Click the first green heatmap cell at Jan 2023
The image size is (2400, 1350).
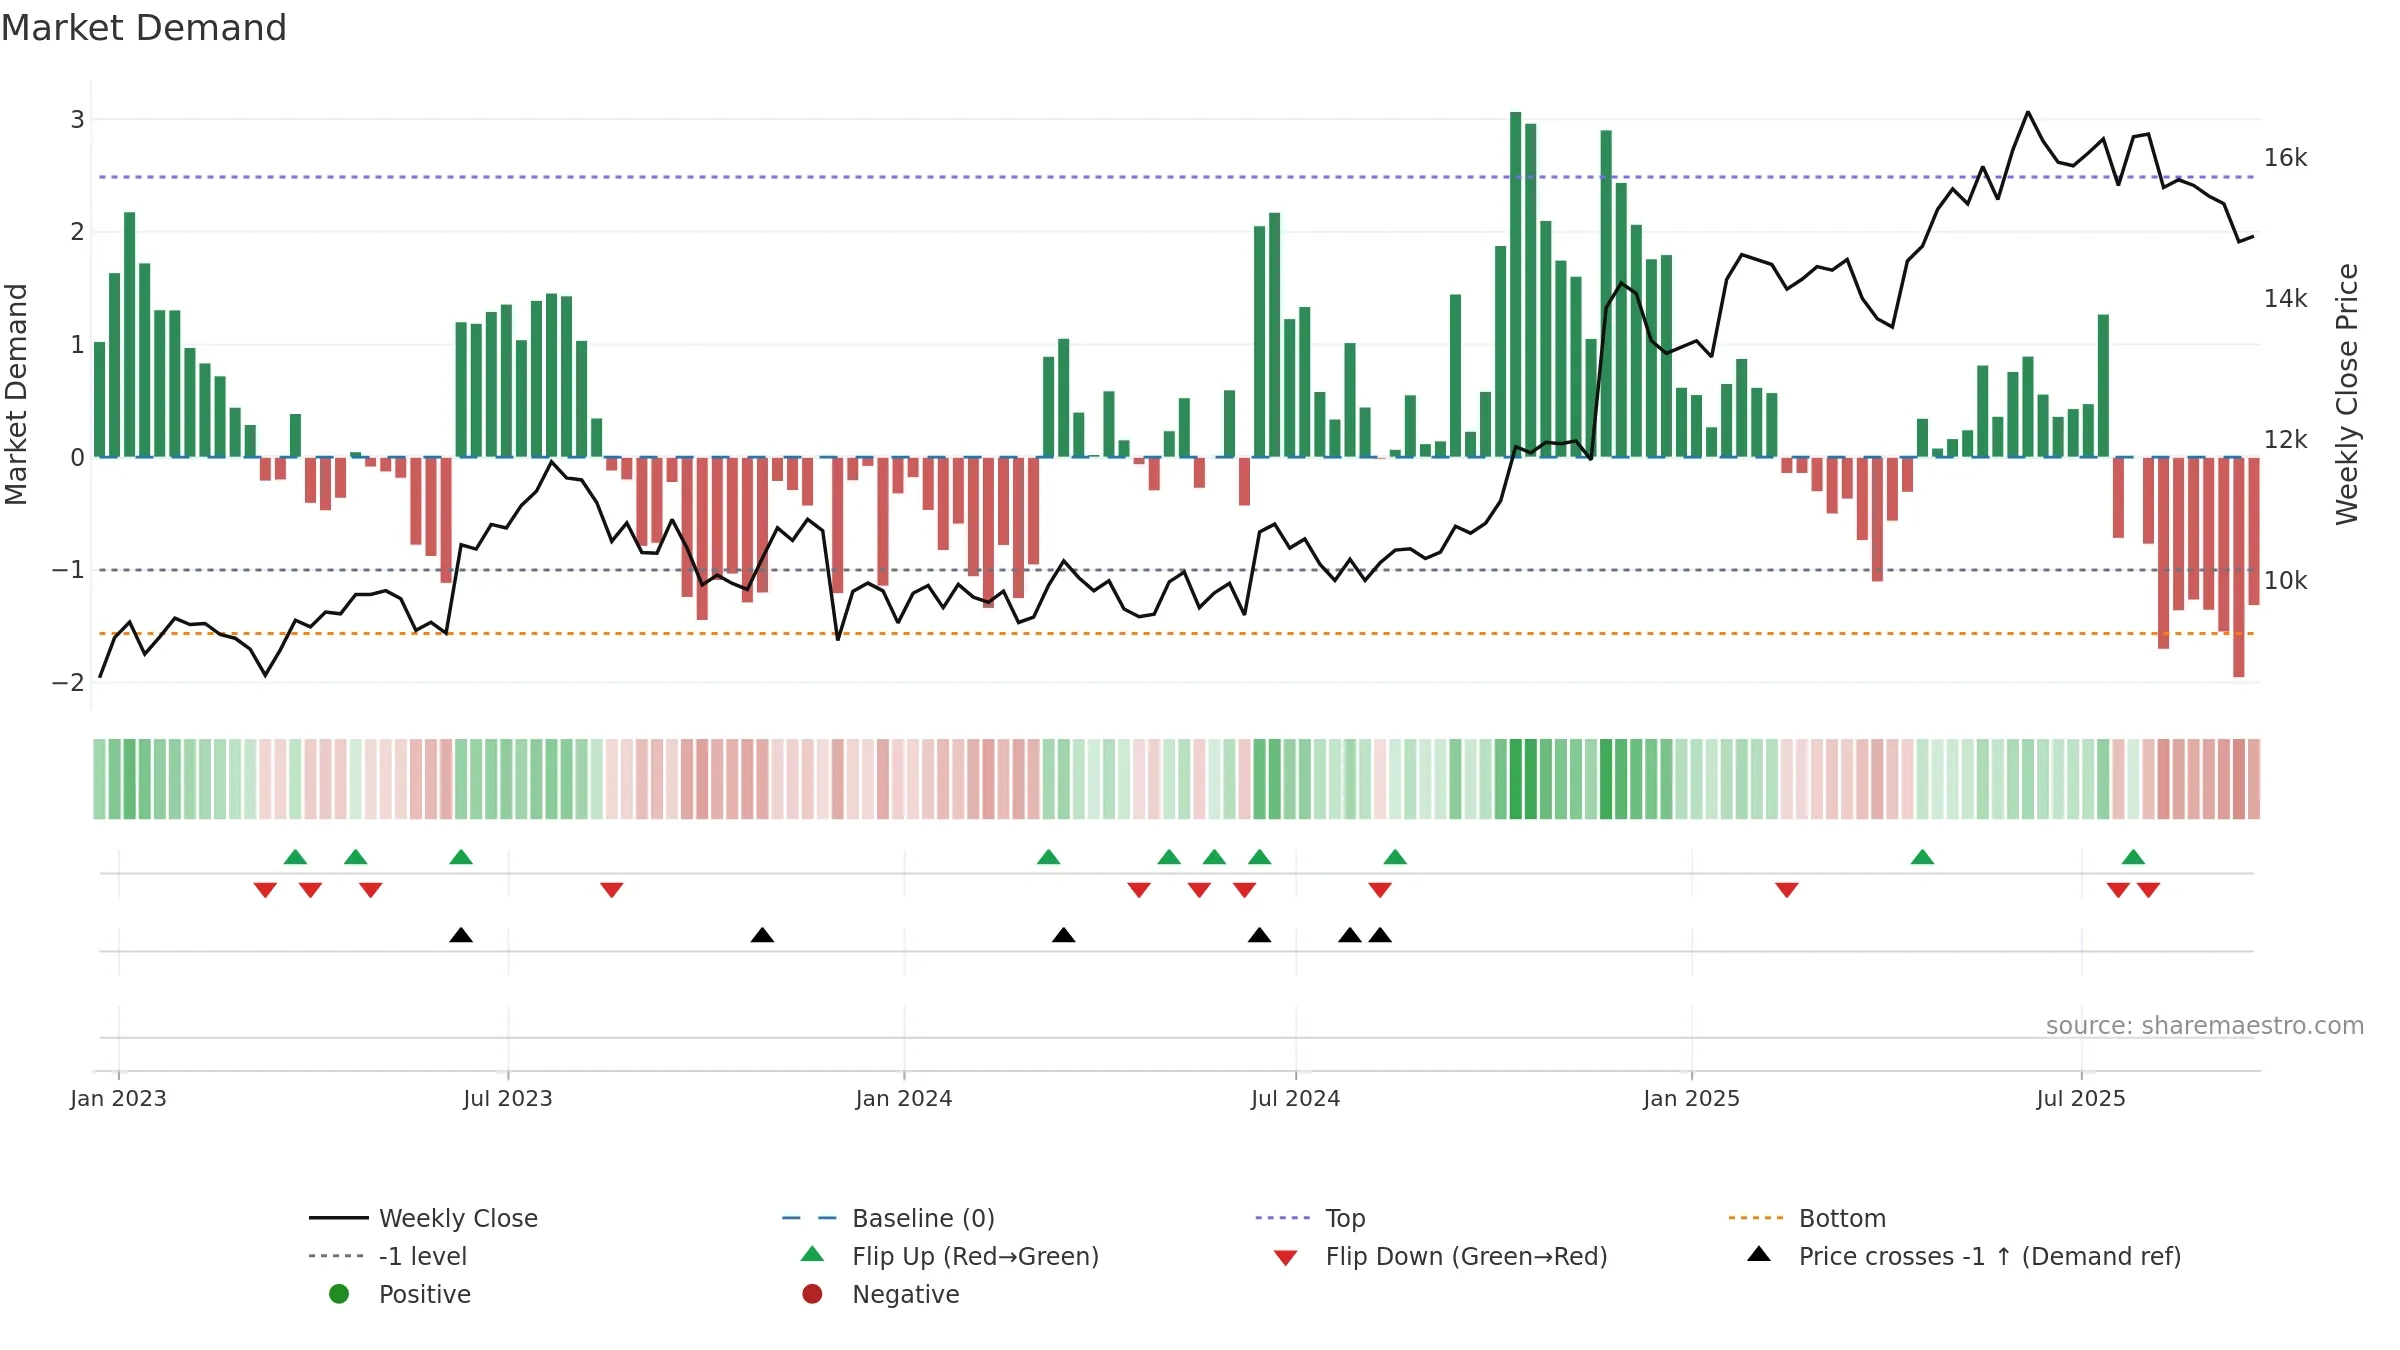pyautogui.click(x=100, y=779)
